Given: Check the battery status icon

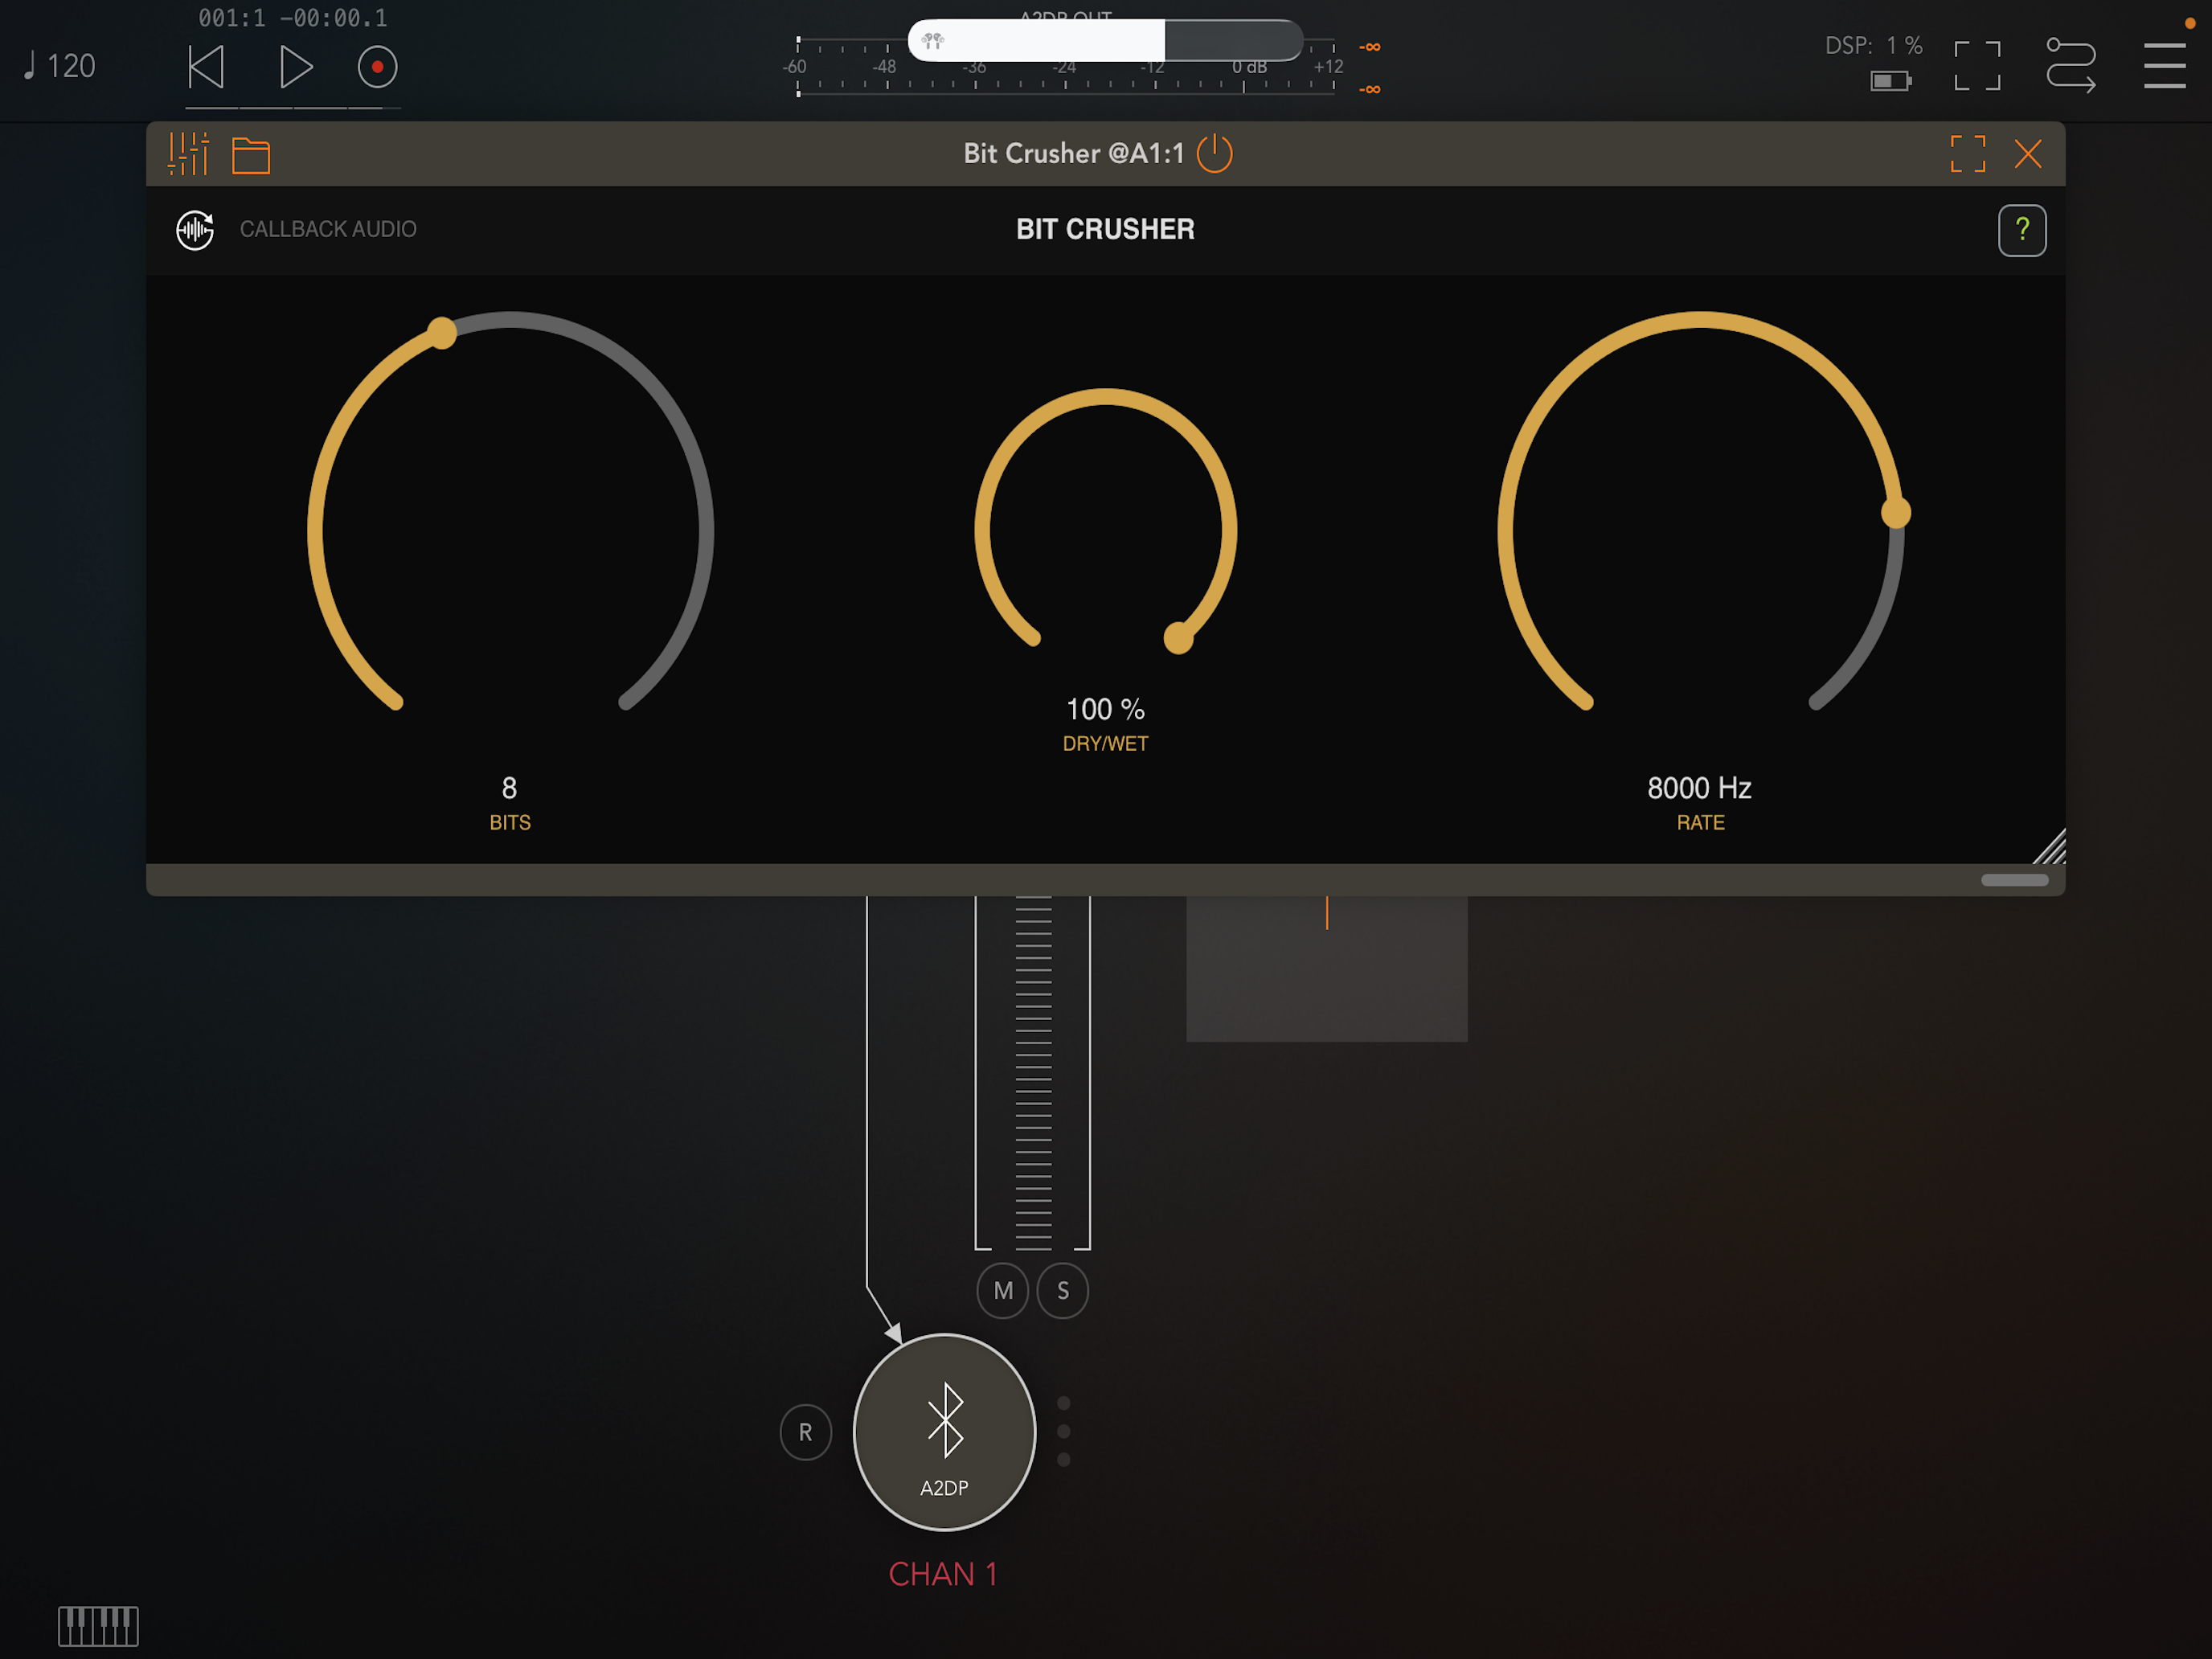Looking at the screenshot, I should point(1890,81).
